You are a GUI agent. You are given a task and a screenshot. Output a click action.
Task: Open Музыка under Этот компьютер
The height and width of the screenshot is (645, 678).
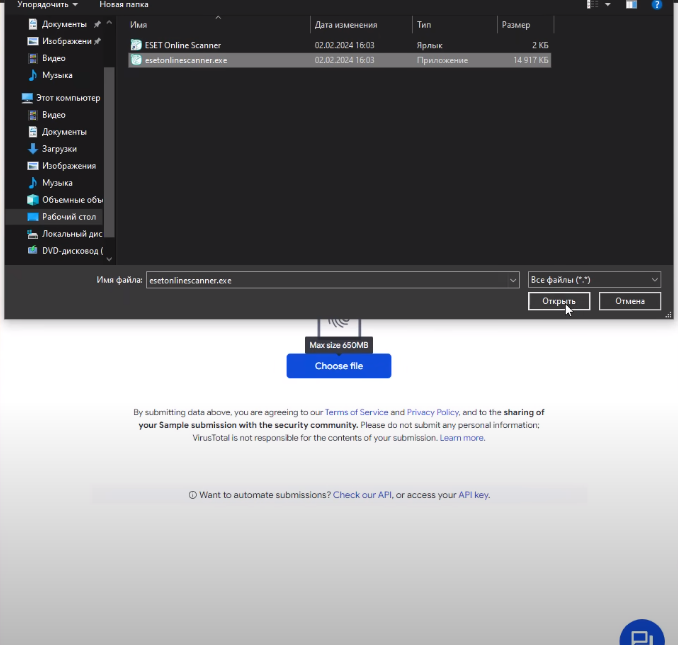(50, 183)
